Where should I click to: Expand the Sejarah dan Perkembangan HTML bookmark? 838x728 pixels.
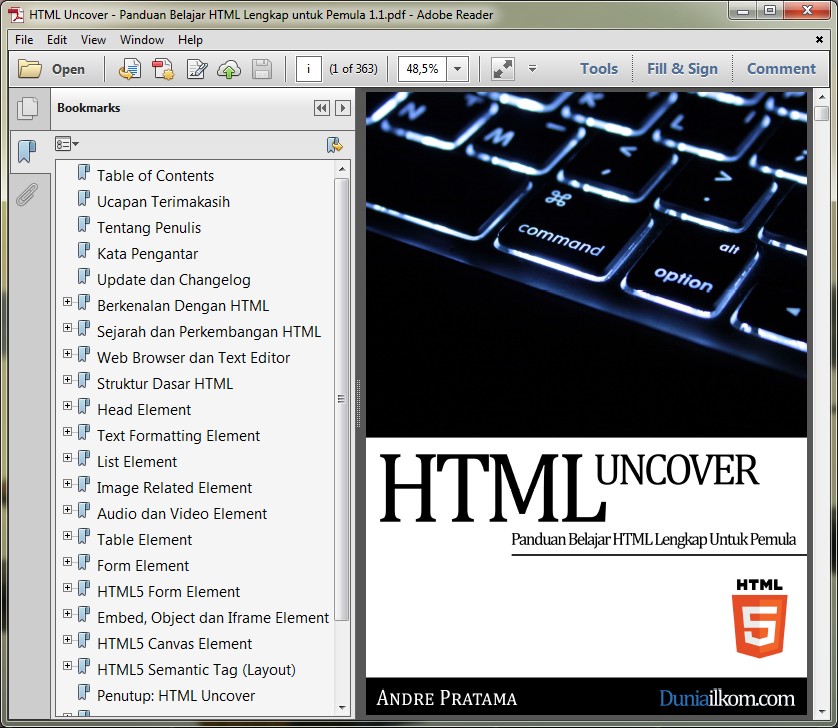[67, 328]
